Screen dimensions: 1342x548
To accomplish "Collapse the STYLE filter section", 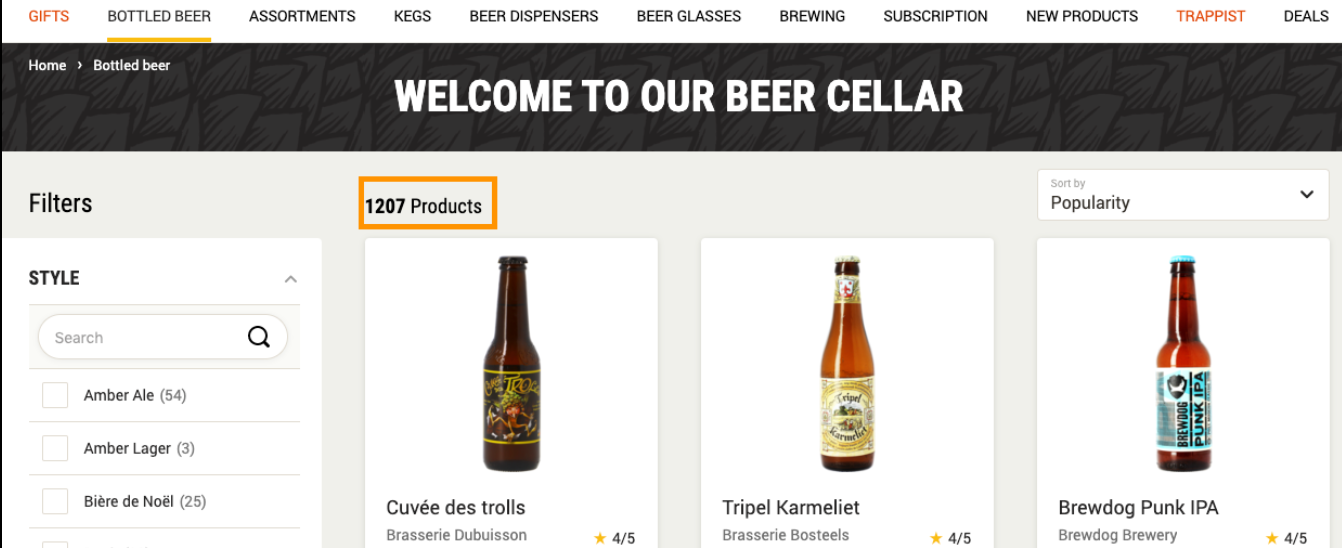I will pyautogui.click(x=290, y=279).
